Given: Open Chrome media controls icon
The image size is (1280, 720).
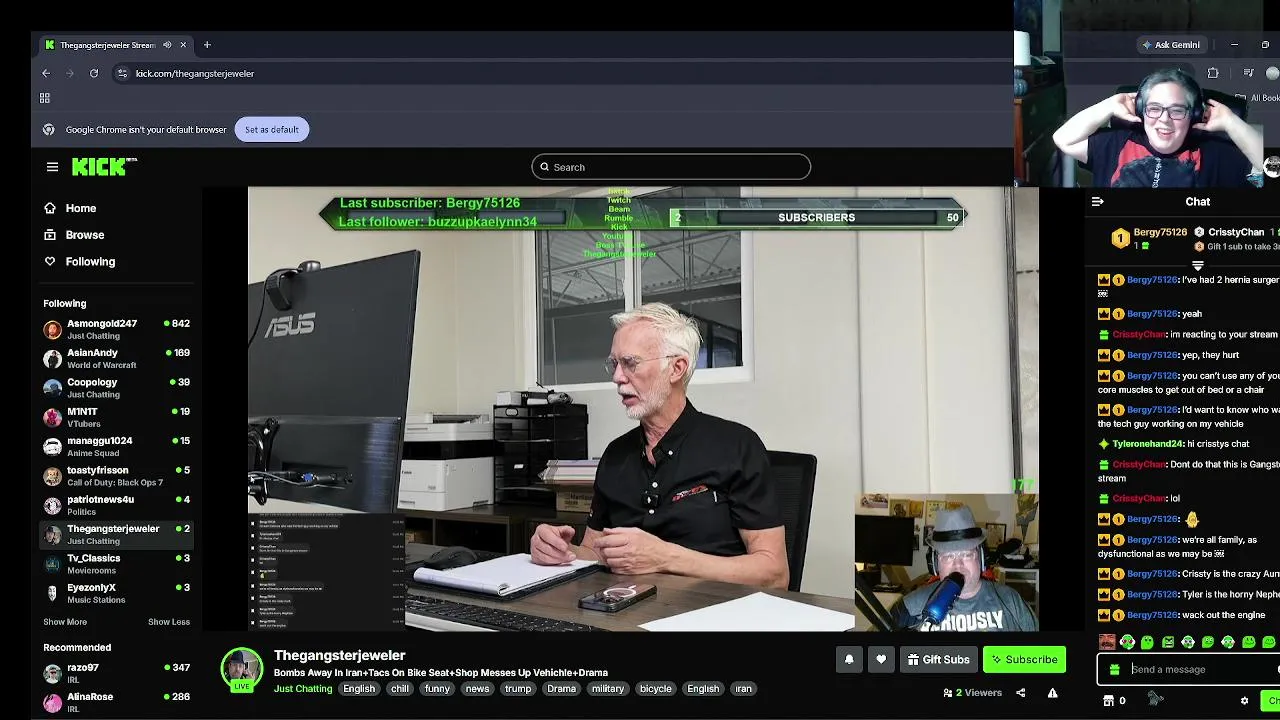Looking at the screenshot, I should point(1248,73).
